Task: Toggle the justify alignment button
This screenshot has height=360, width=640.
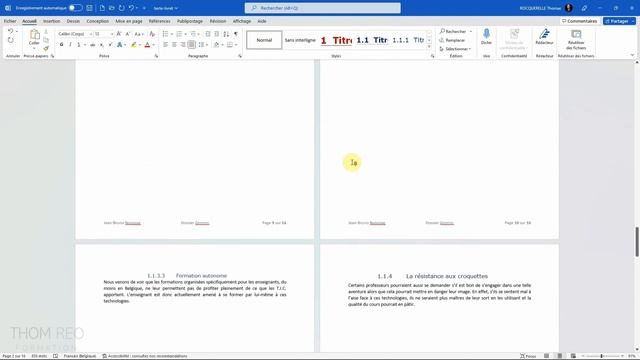Action: click(191, 44)
